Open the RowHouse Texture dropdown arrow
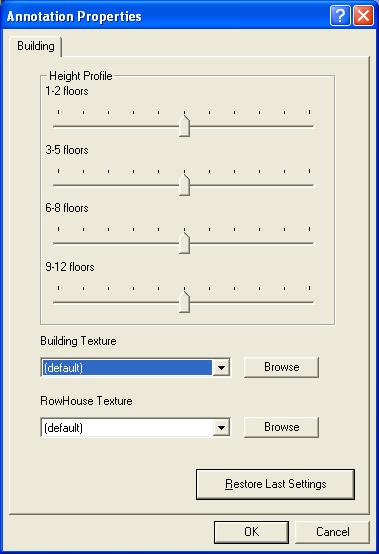This screenshot has width=379, height=554. 221,428
